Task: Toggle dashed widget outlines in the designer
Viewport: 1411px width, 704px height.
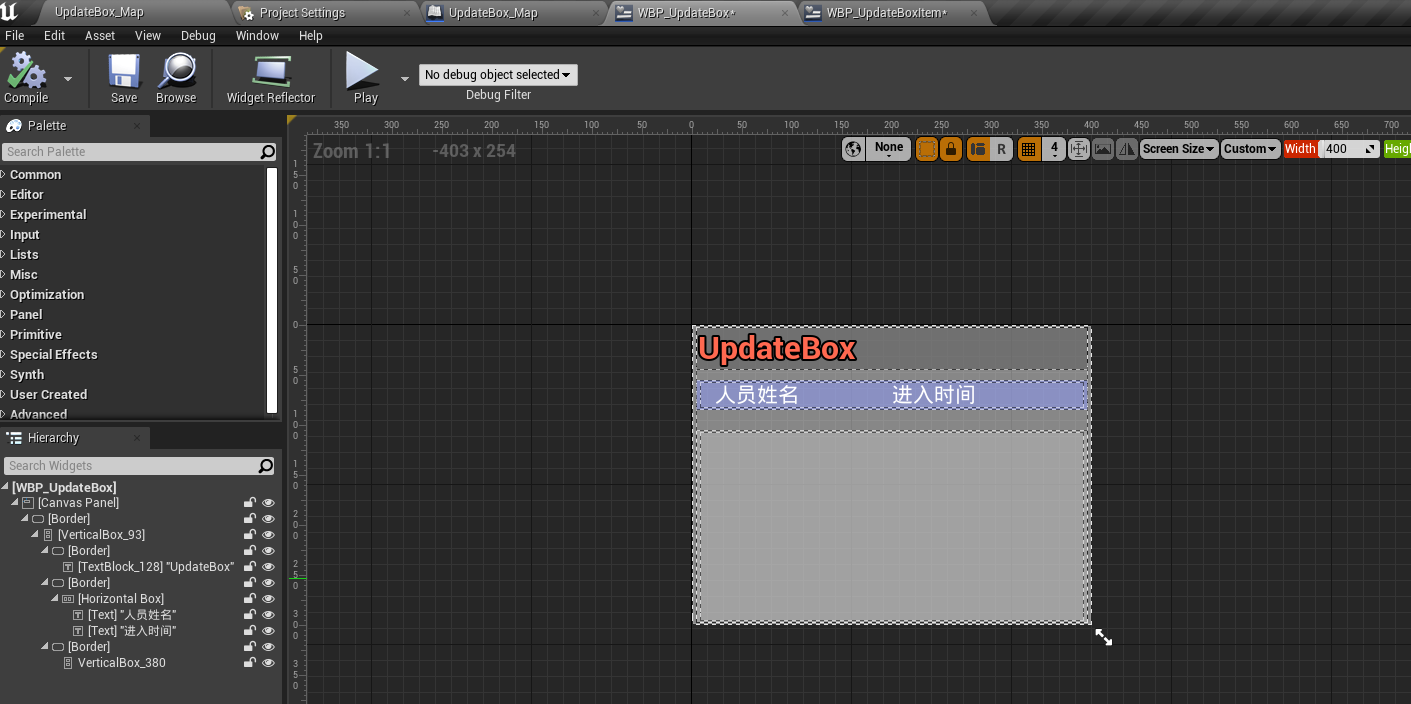Action: pos(927,148)
